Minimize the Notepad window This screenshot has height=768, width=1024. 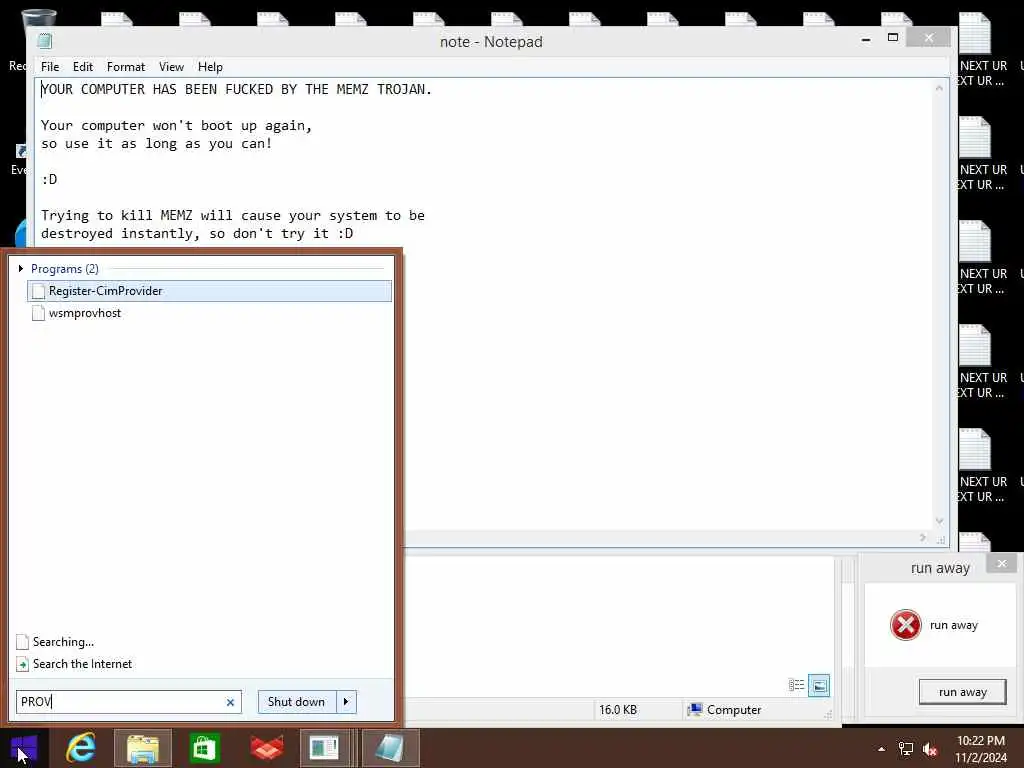pos(866,39)
